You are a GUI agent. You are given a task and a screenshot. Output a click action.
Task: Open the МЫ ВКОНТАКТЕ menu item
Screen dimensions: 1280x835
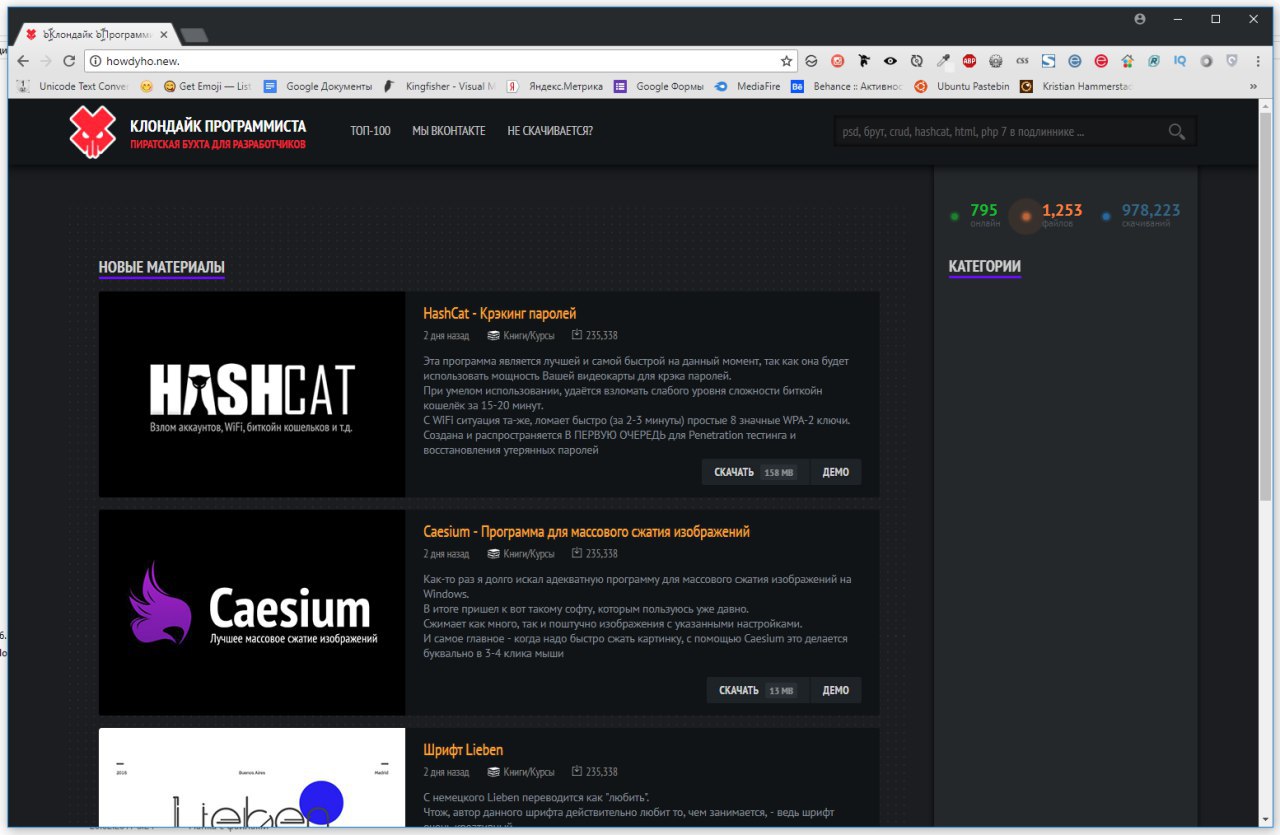(449, 131)
